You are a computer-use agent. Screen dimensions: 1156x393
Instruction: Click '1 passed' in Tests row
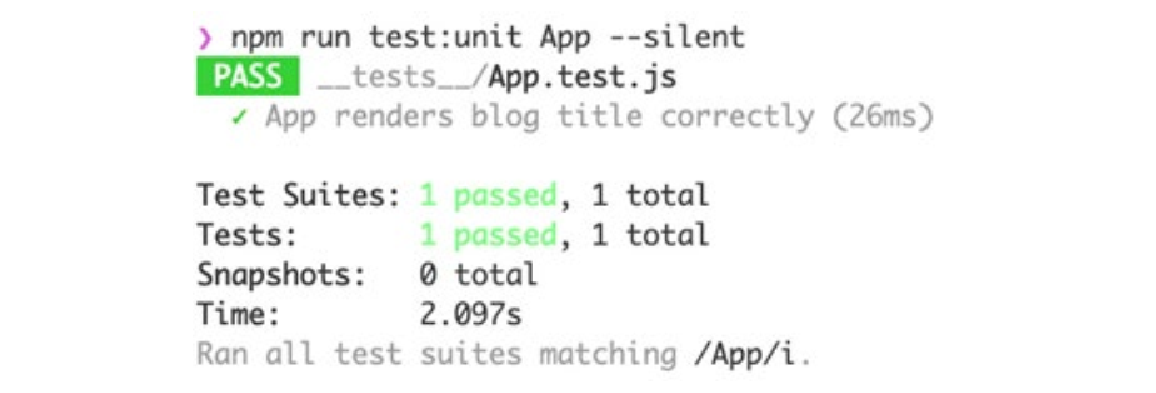[x=487, y=236]
